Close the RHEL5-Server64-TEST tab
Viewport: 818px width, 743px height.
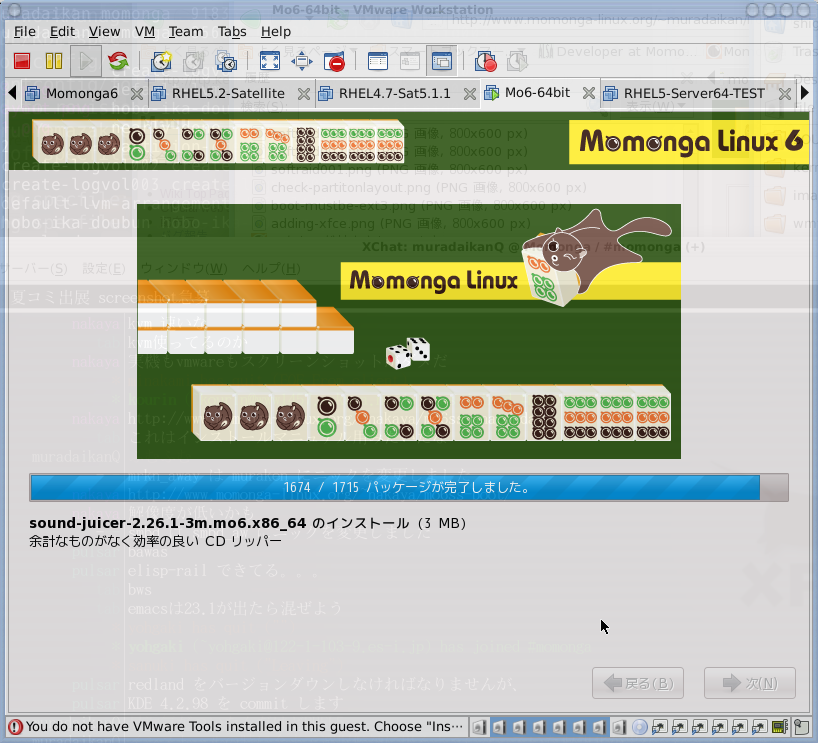(x=785, y=94)
